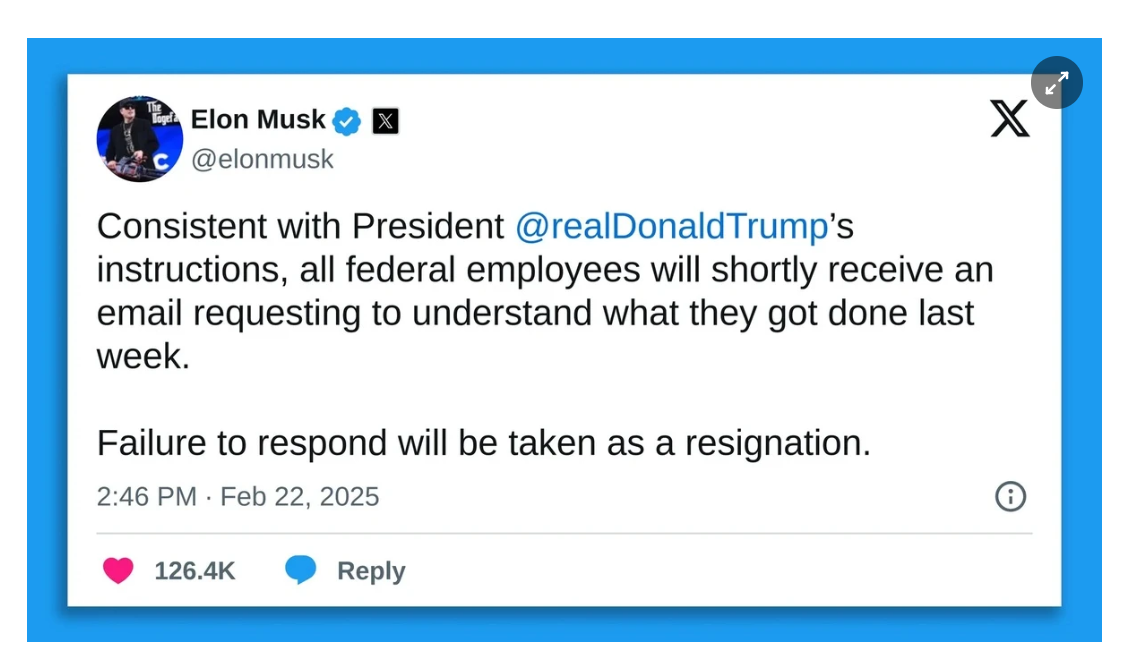Click the blue border around the tweet card

[x=46, y=340]
